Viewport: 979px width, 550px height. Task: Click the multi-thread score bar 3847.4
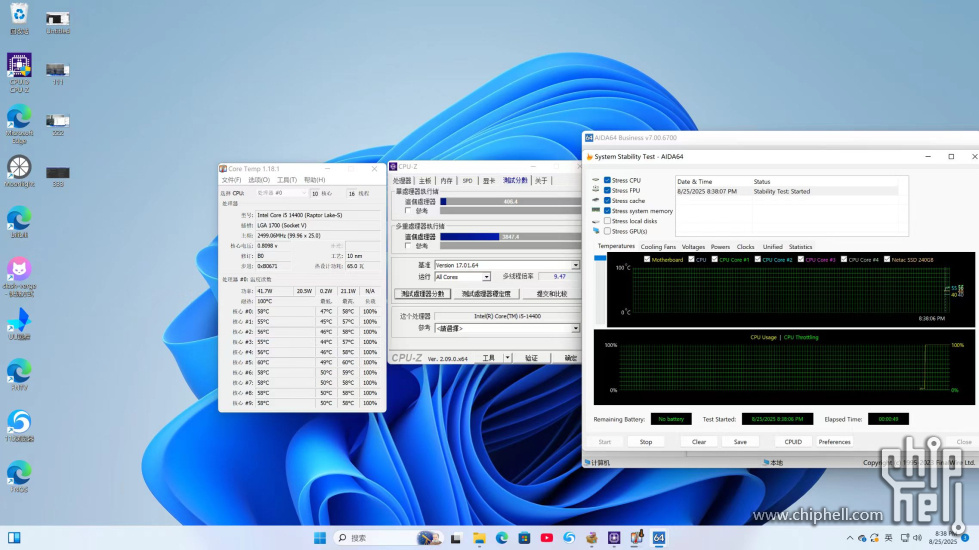510,237
